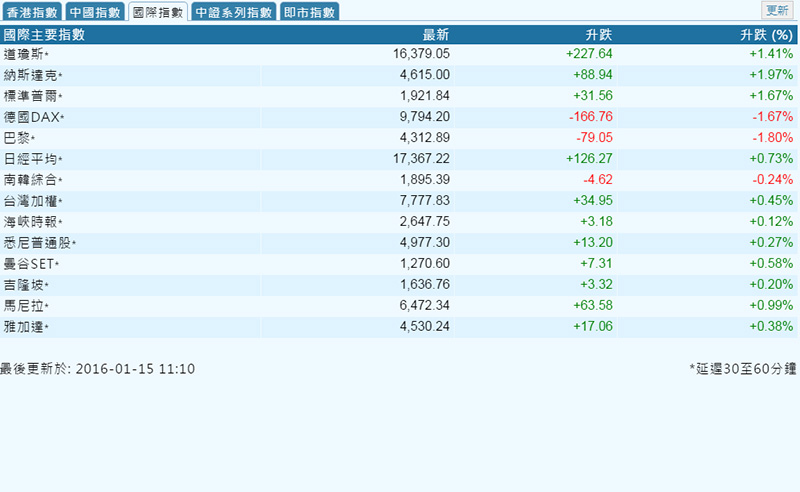Screen dimensions: 800x492
Task: Click the Taiwan value 7,777.83
Action: [x=424, y=200]
